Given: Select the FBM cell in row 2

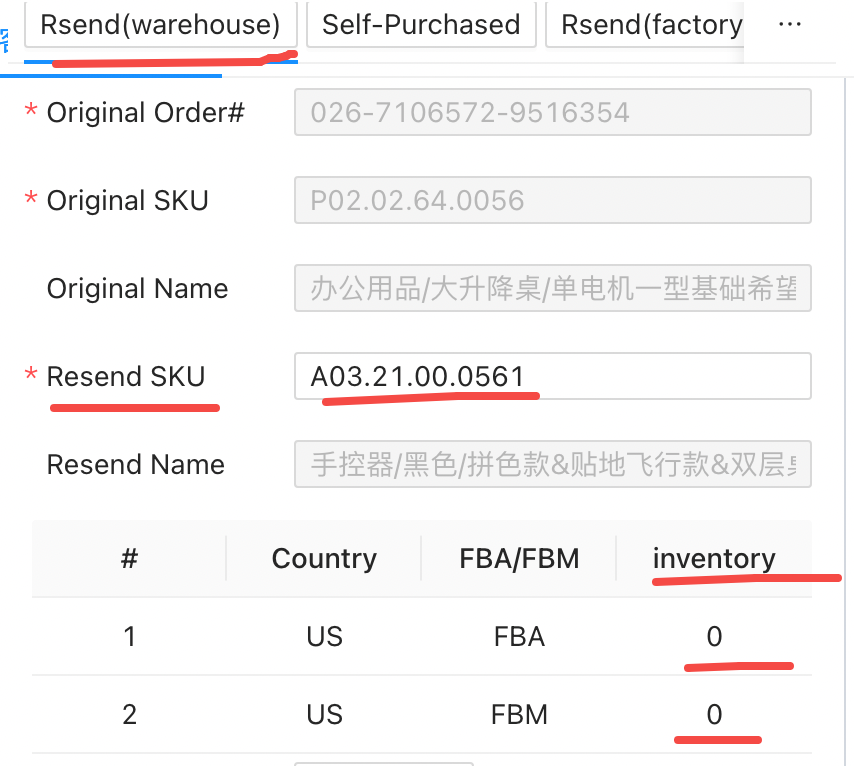Looking at the screenshot, I should [519, 714].
